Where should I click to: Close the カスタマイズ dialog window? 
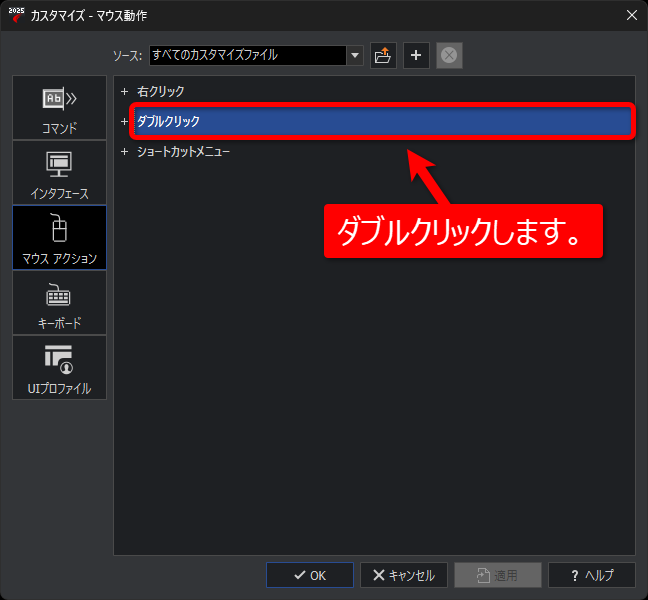[x=631, y=15]
